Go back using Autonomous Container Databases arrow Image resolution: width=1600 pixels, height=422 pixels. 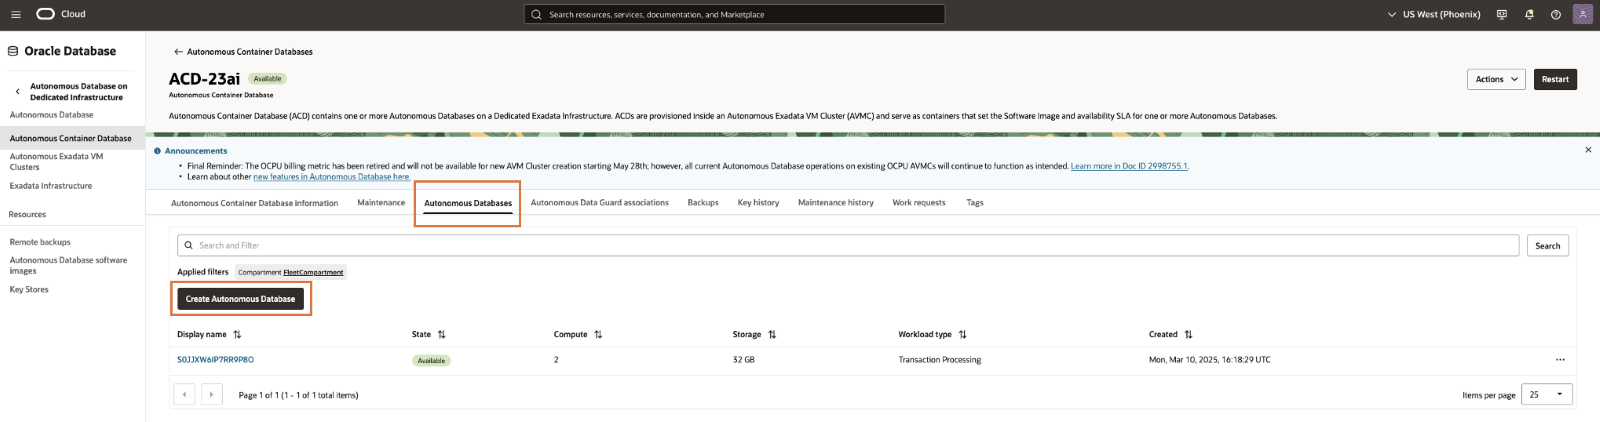178,52
